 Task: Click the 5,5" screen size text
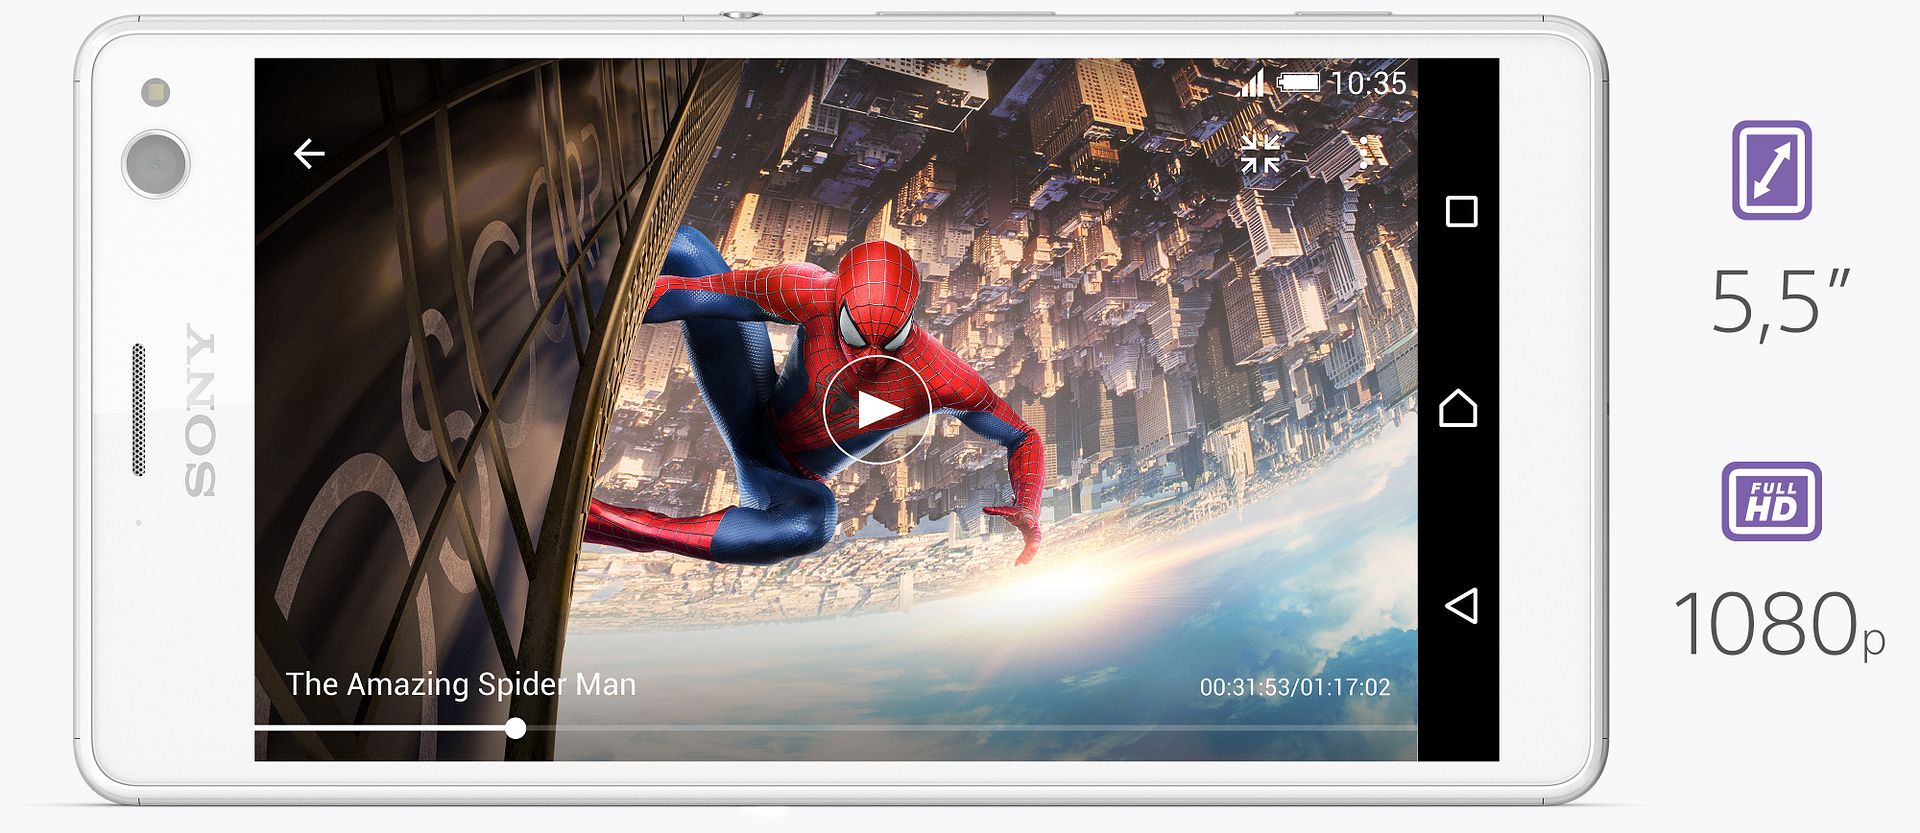tap(1780, 303)
